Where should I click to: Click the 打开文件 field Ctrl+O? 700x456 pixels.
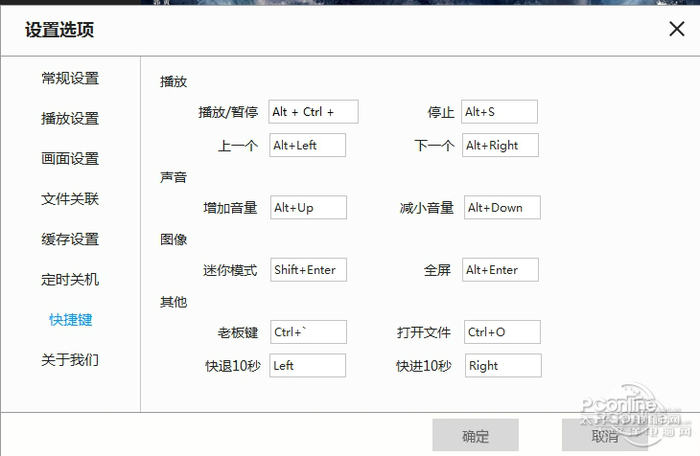click(502, 332)
